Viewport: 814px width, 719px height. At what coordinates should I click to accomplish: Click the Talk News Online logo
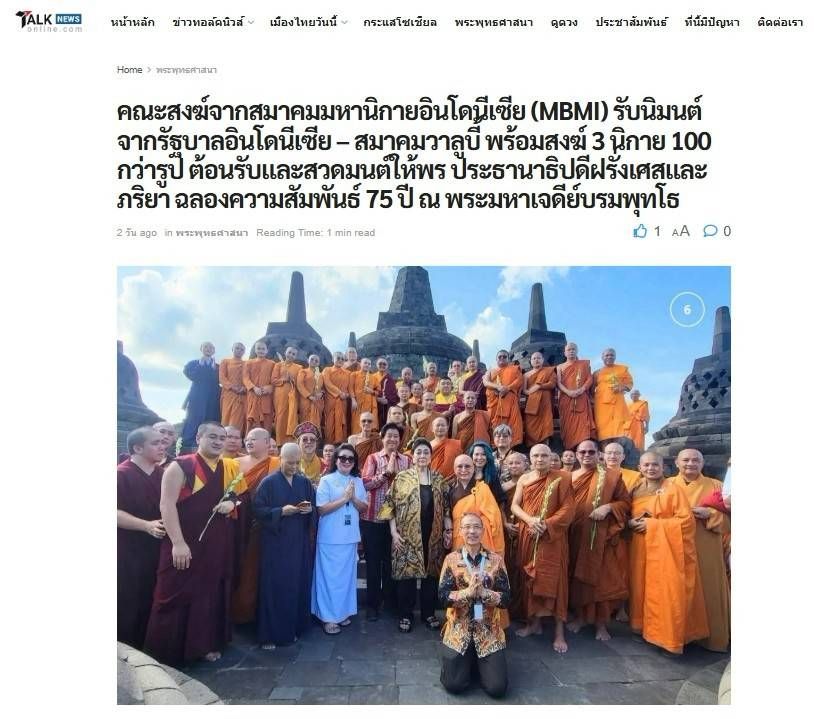click(x=49, y=21)
